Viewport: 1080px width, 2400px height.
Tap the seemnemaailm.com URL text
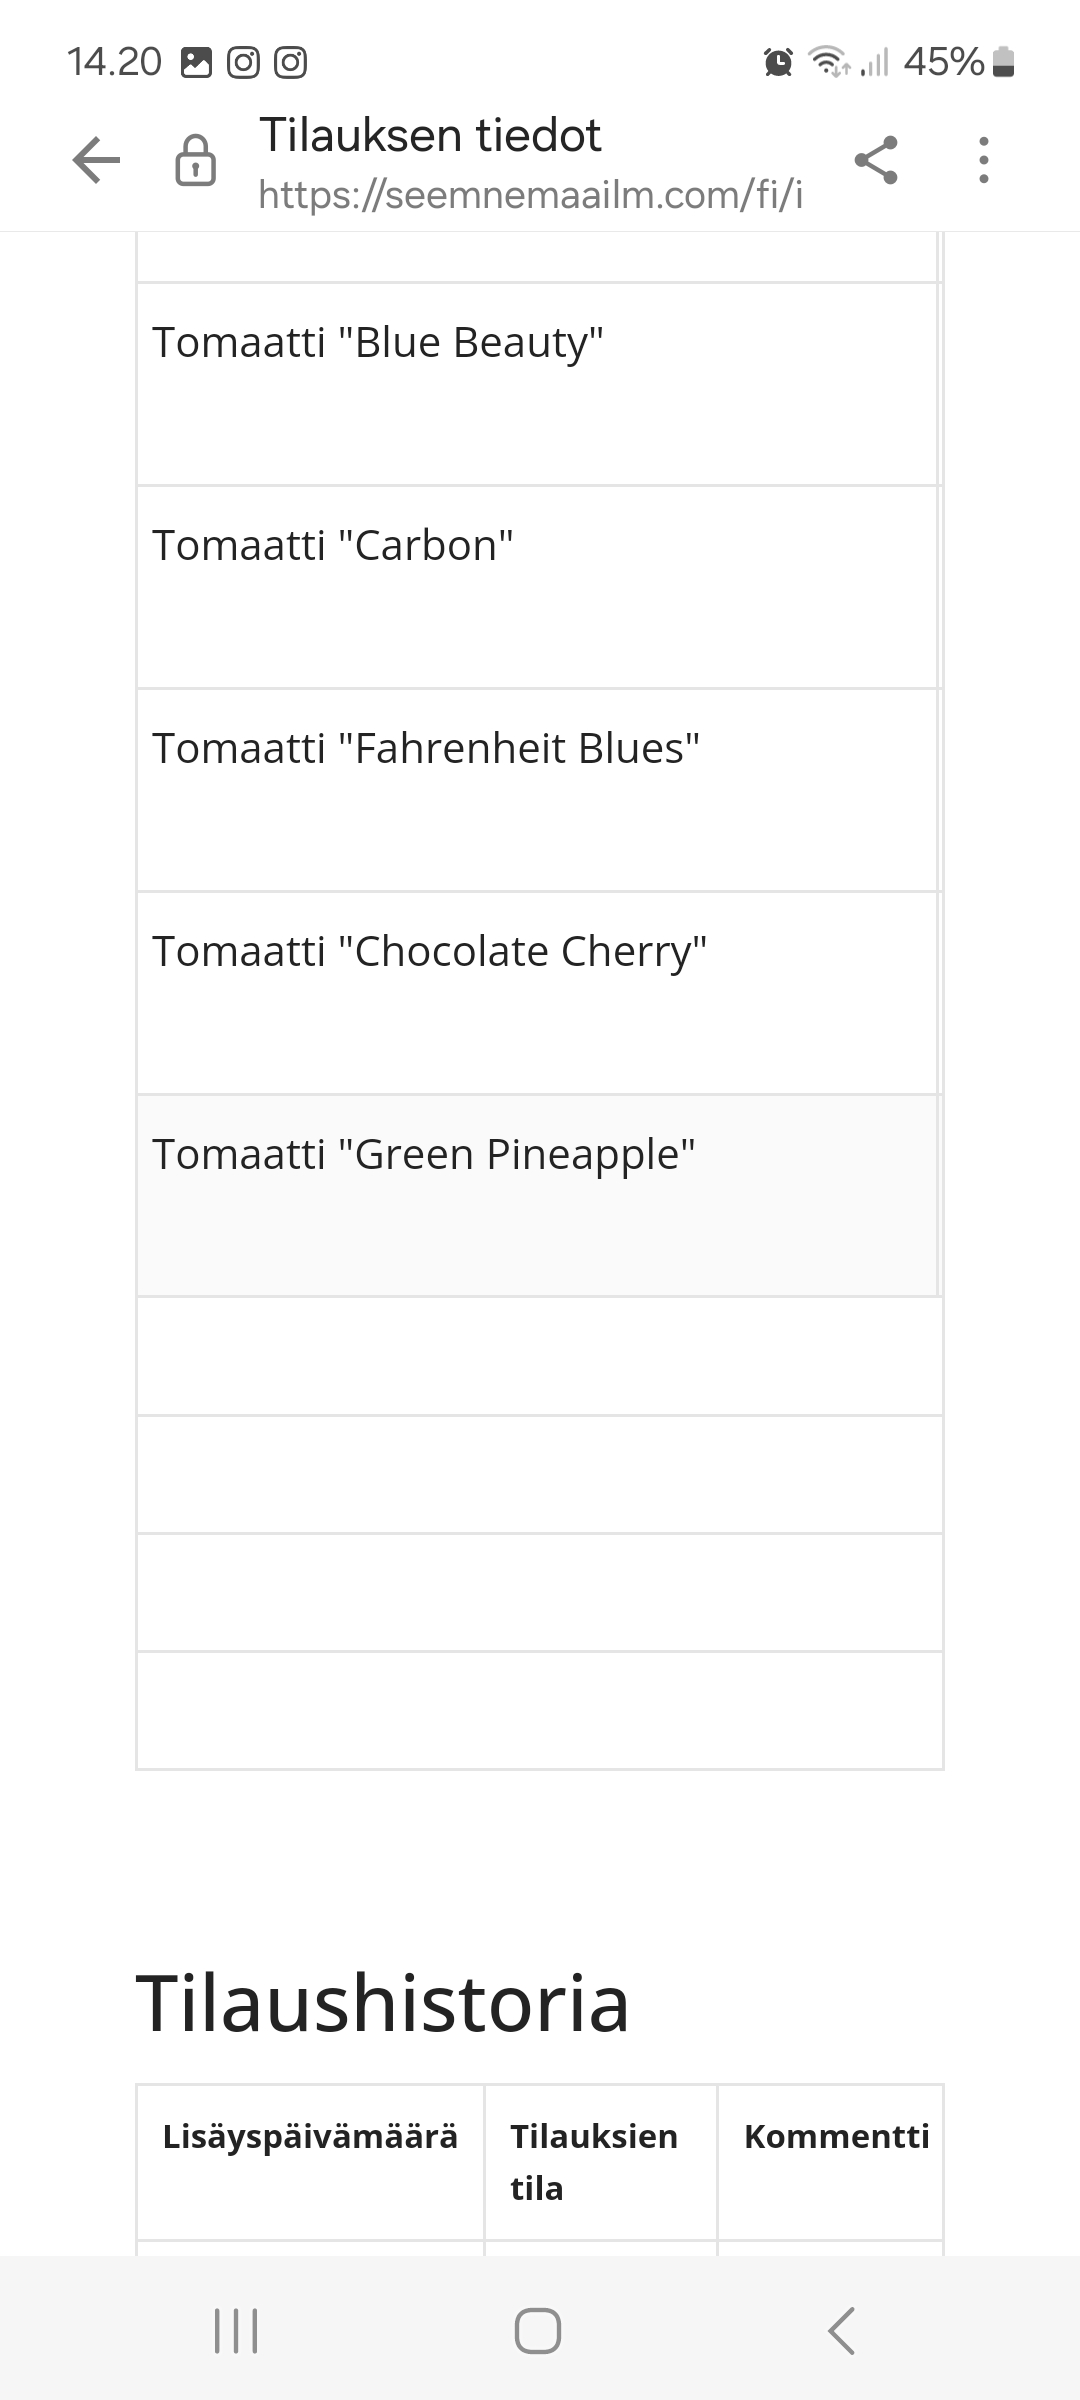click(x=530, y=194)
